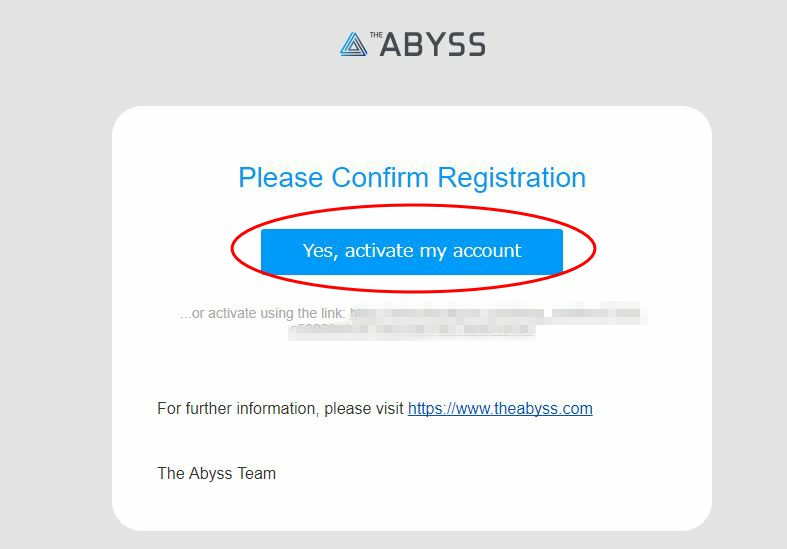787x549 pixels.
Task: Activate account with the blue Yes button
Action: 412,252
